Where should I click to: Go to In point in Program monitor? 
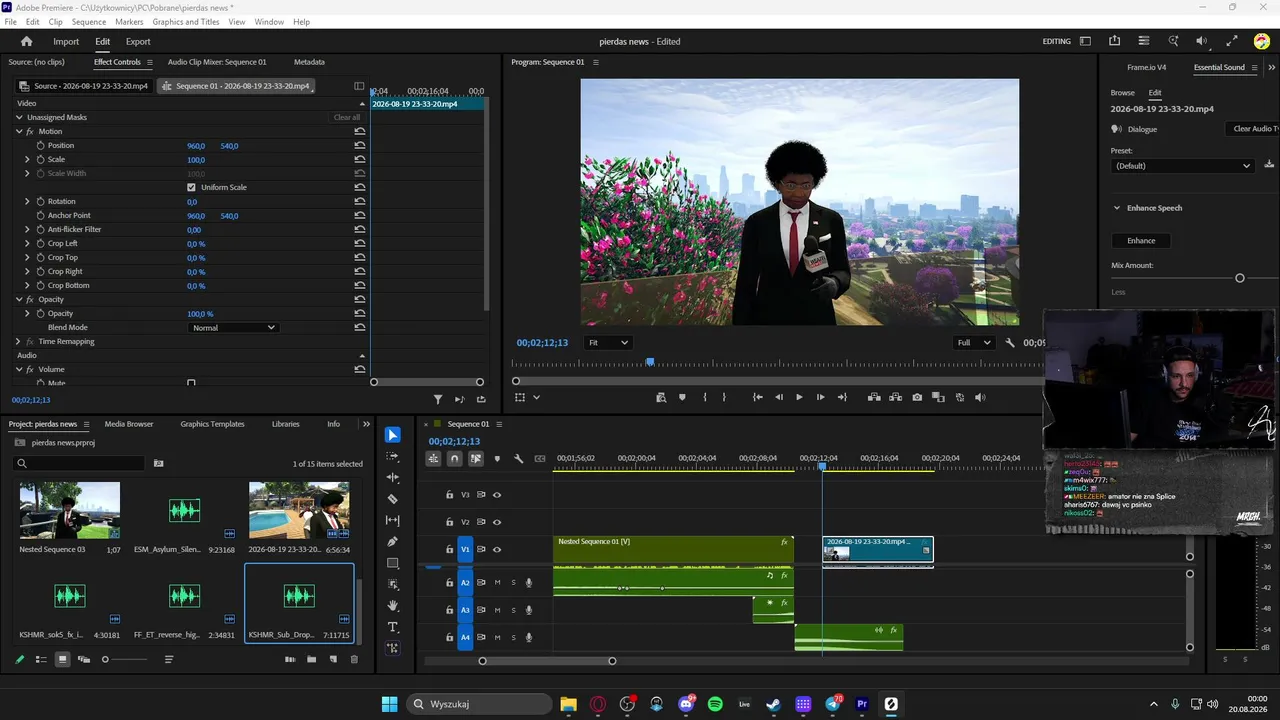point(757,397)
